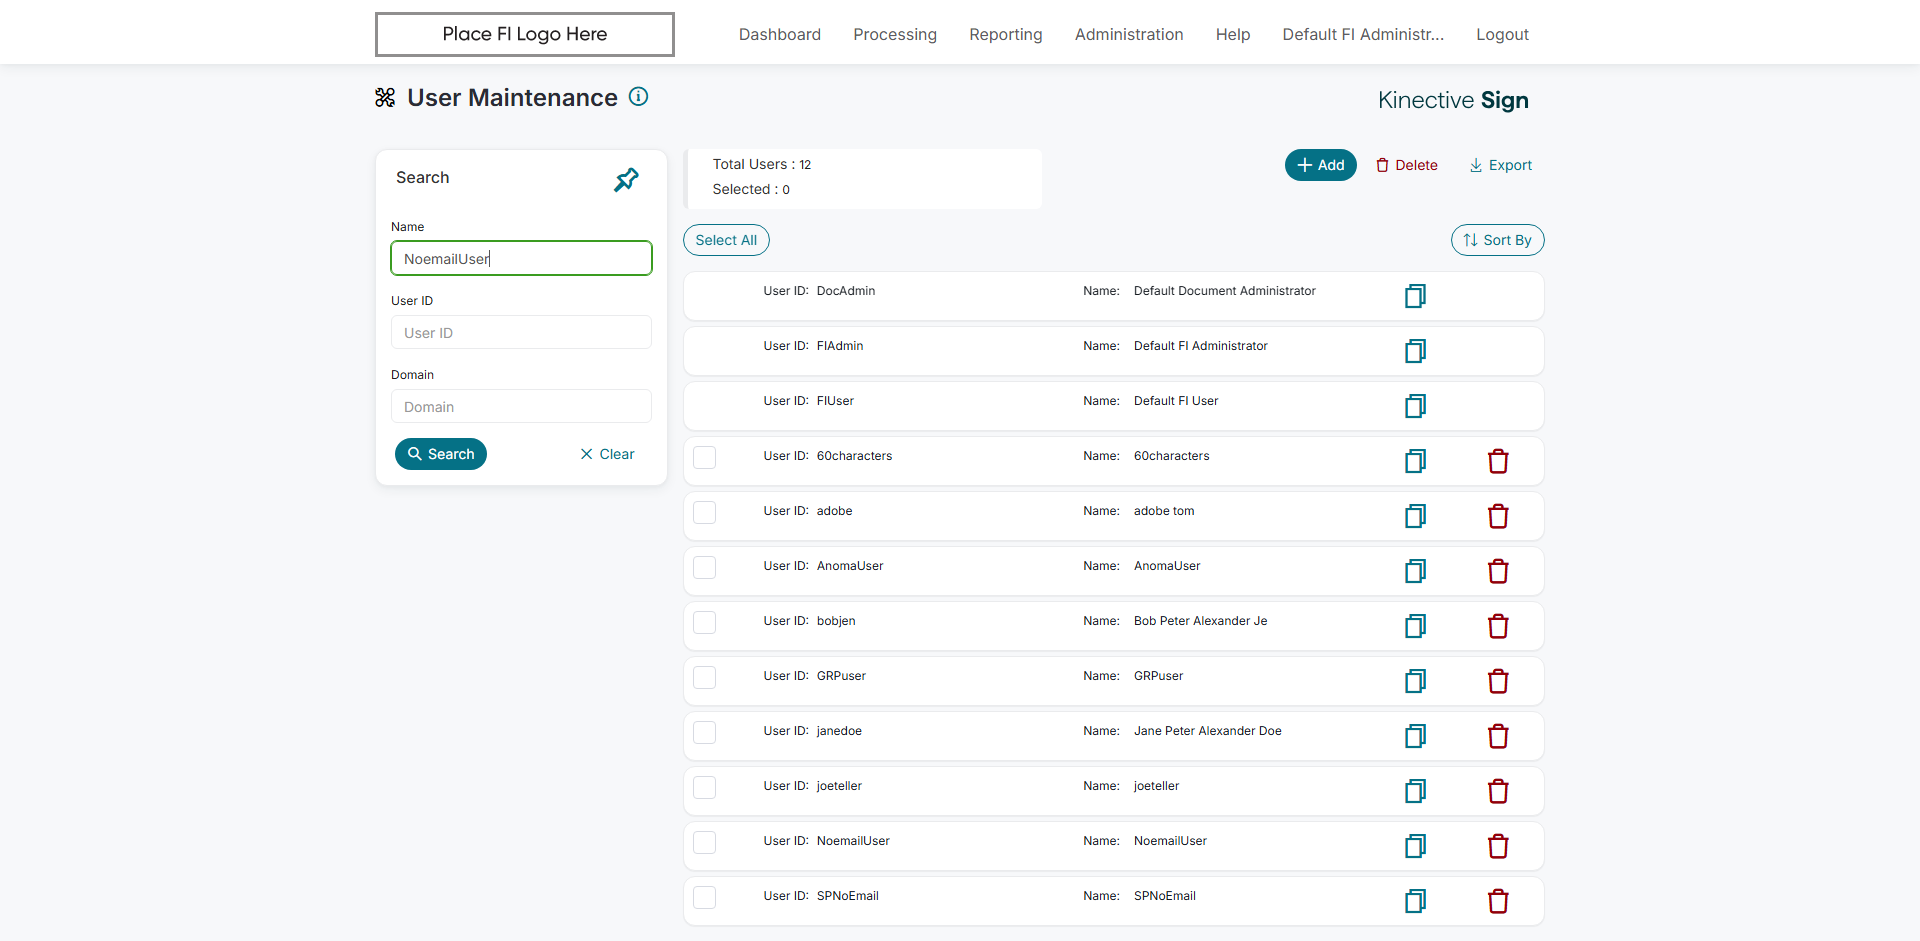
Task: Click the copy icon for SPNoEmail user
Action: click(1415, 901)
